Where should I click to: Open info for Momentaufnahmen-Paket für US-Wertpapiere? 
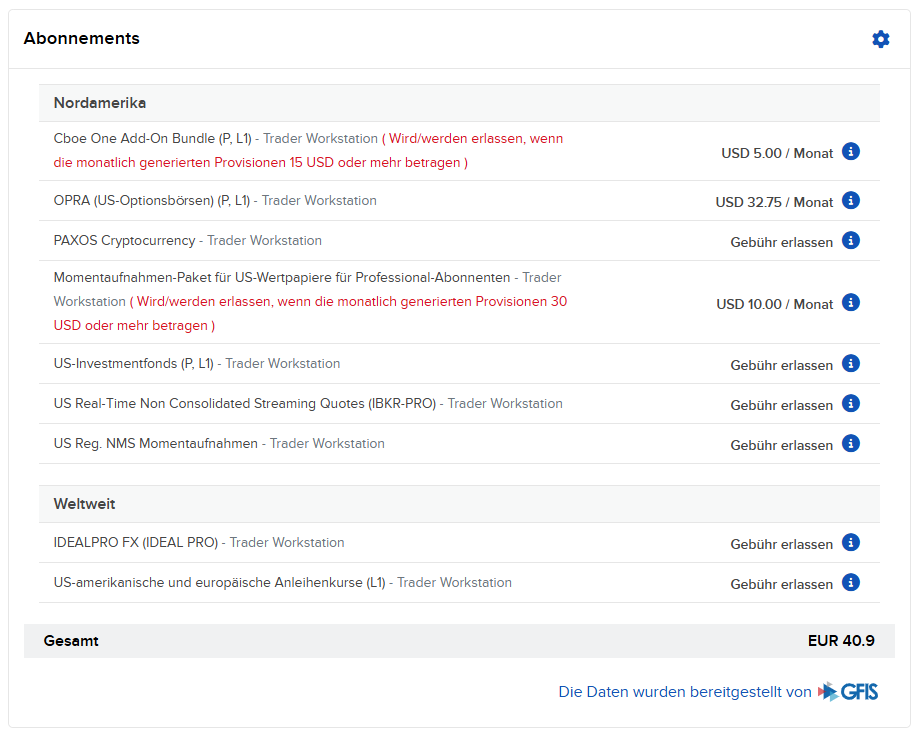pos(851,303)
